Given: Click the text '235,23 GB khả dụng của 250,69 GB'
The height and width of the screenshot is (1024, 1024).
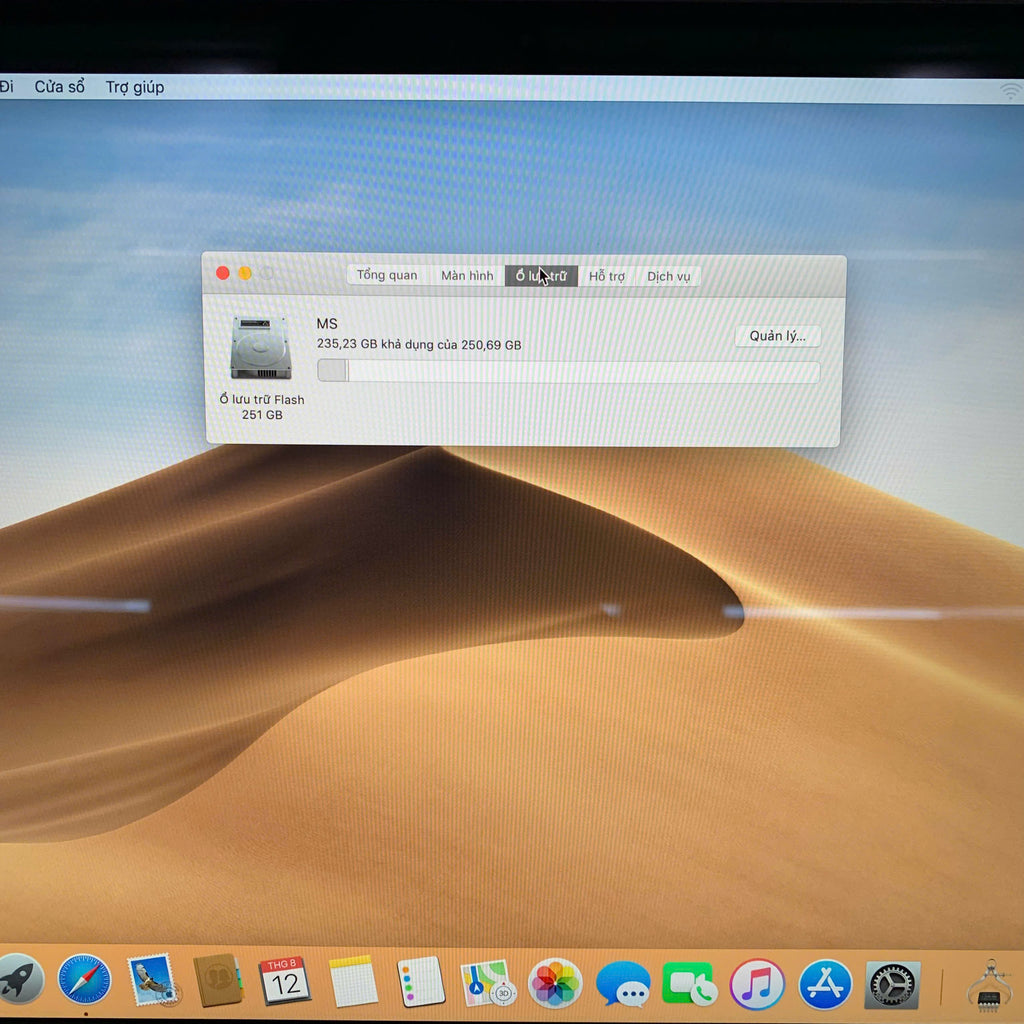Looking at the screenshot, I should 419,344.
